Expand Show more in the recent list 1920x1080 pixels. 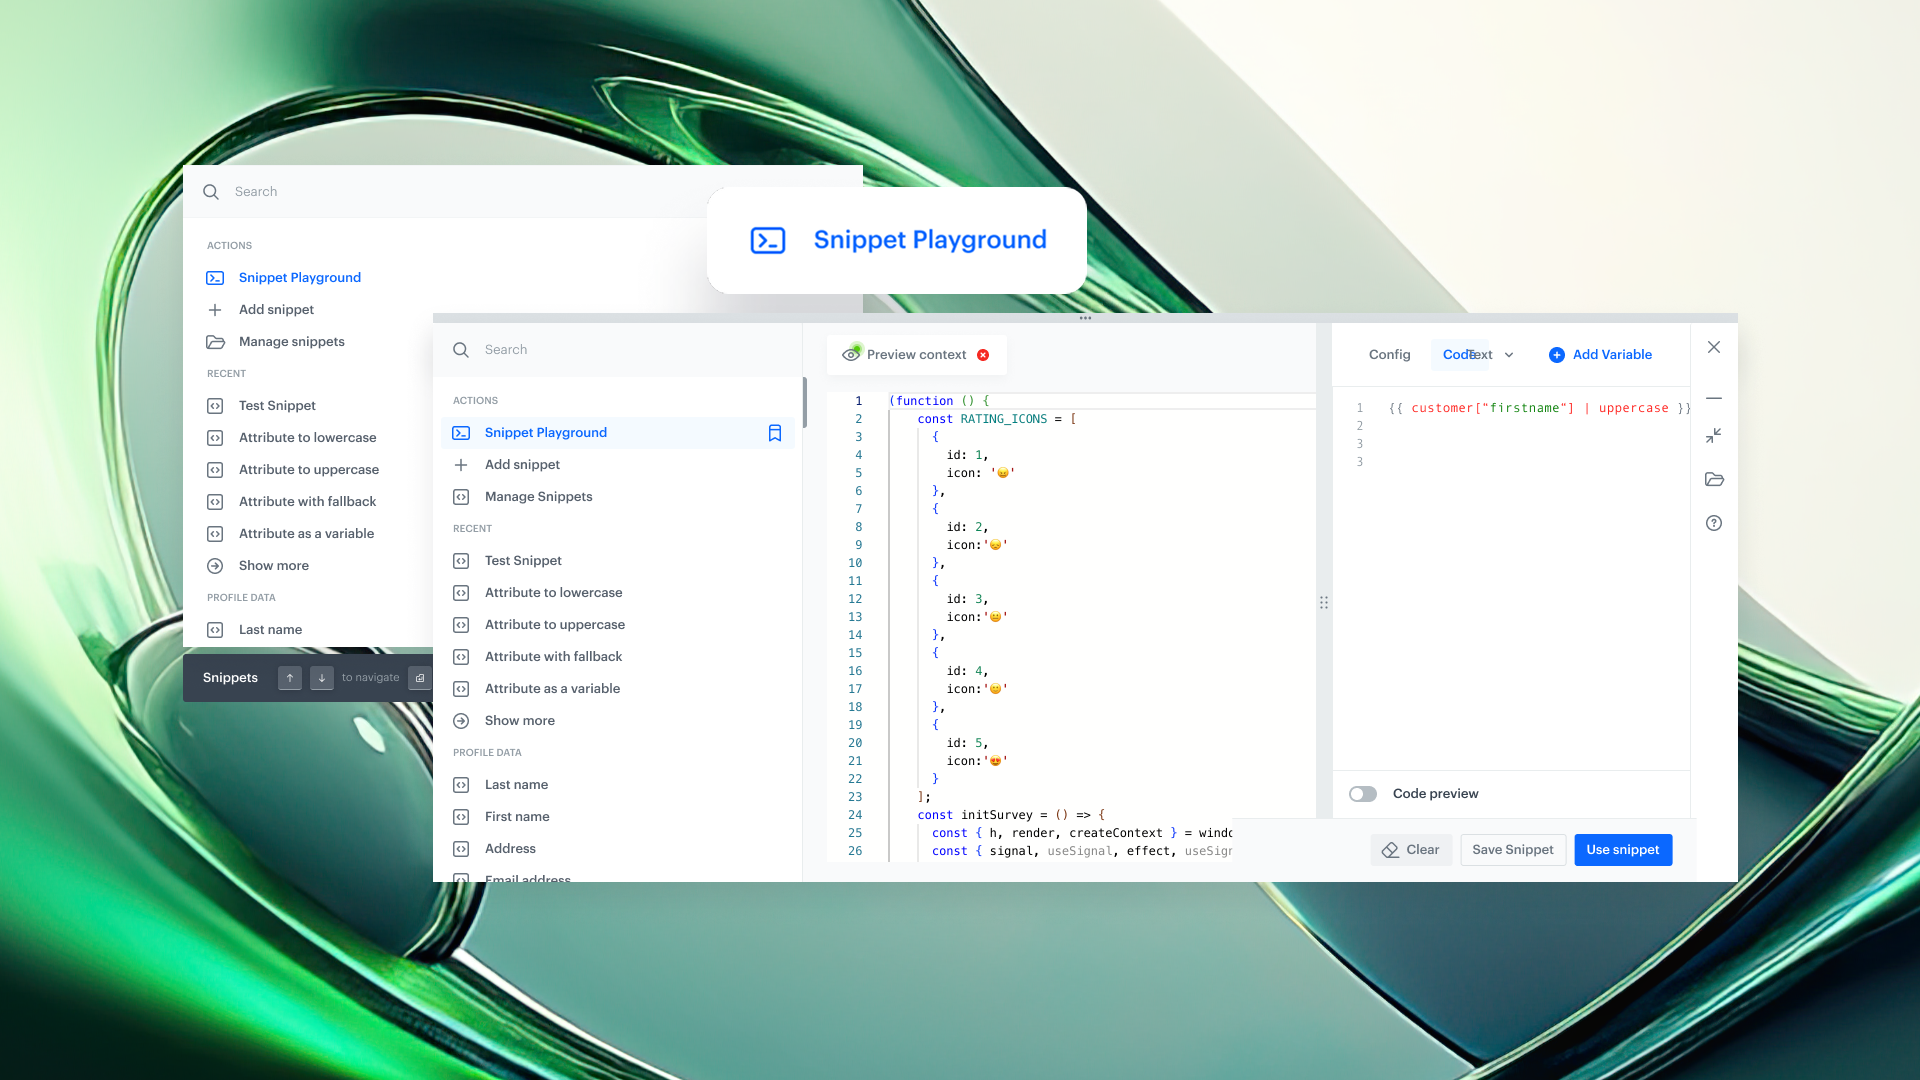tap(519, 721)
